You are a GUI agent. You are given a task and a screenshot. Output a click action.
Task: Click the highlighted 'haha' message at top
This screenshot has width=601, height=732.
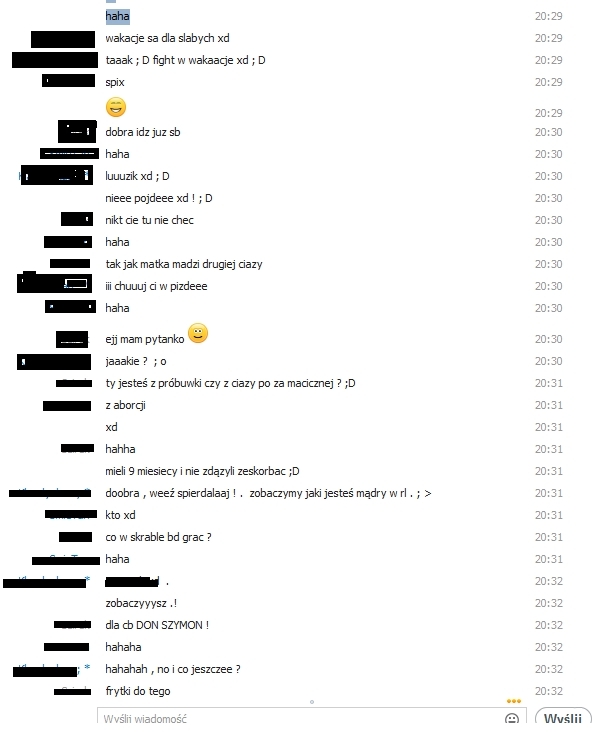117,16
